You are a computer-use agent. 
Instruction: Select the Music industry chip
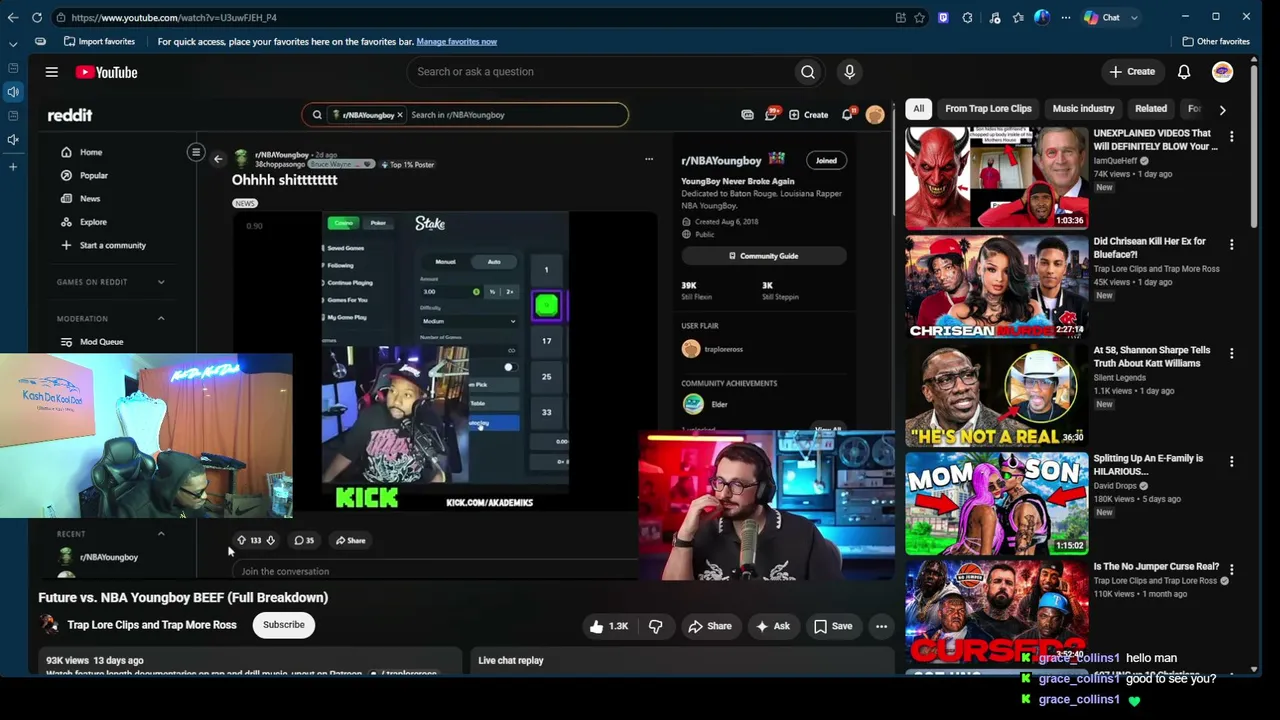pyautogui.click(x=1083, y=109)
